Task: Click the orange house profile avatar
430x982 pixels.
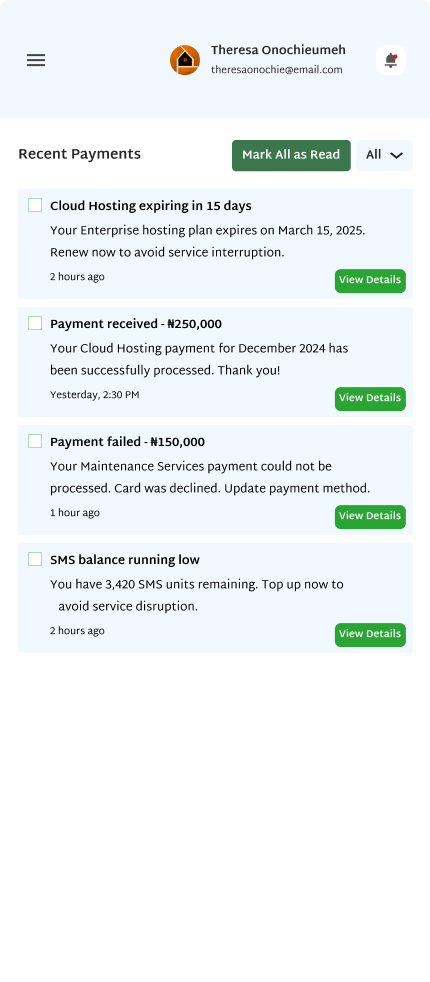Action: click(185, 60)
